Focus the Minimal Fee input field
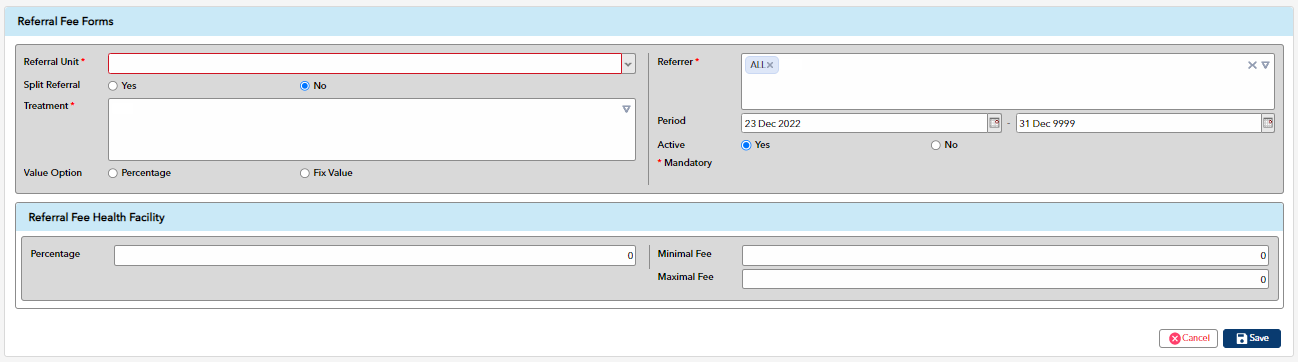This screenshot has width=1298, height=362. pos(1005,255)
